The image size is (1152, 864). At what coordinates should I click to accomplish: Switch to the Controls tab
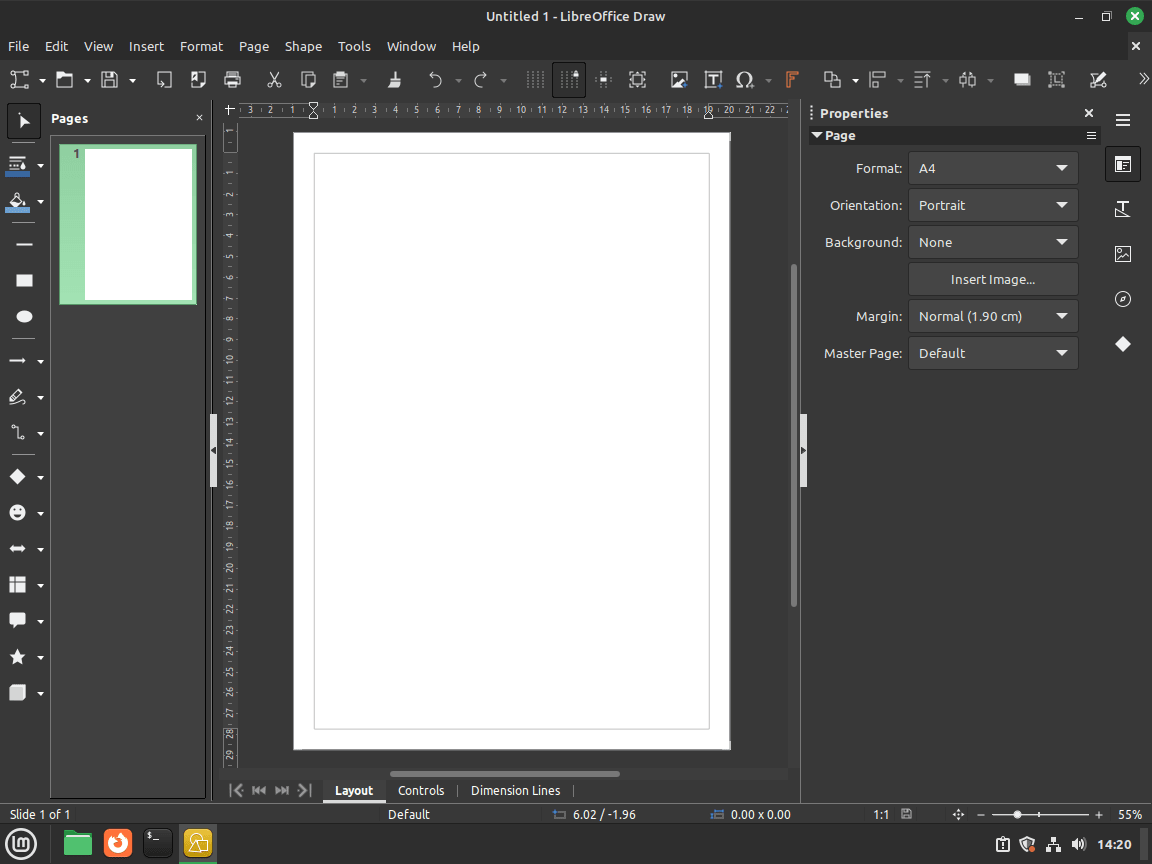421,790
